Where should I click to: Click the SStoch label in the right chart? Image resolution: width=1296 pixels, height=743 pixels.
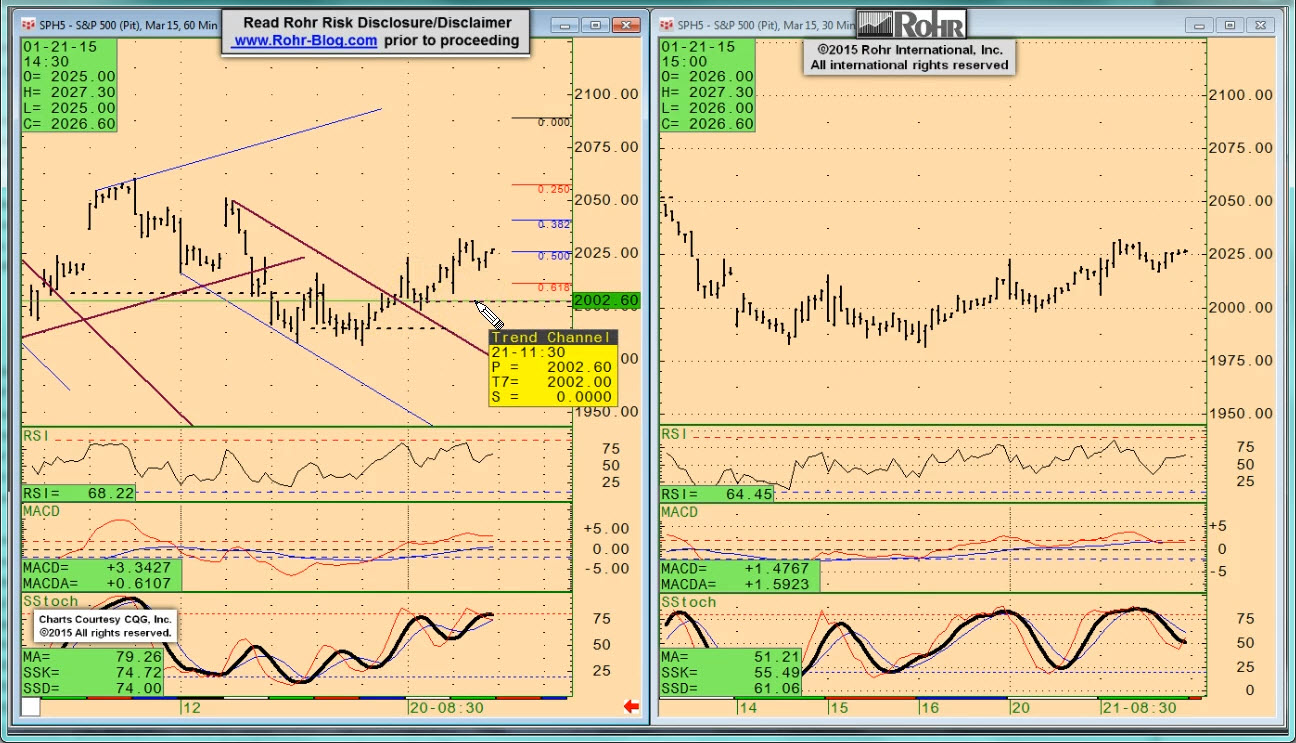[688, 602]
